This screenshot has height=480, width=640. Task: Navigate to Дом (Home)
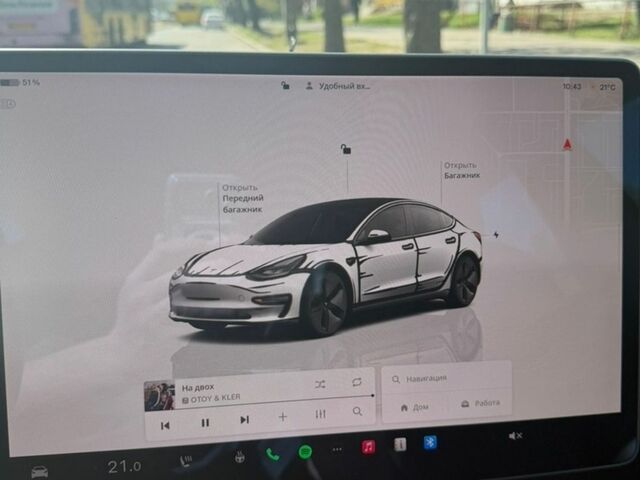415,407
